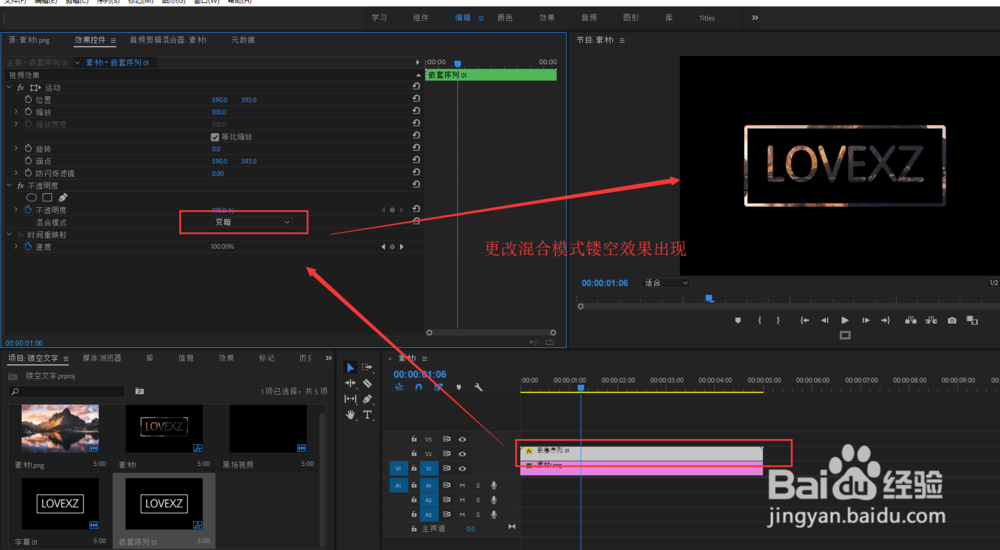Mute audio track A1

pos(462,486)
